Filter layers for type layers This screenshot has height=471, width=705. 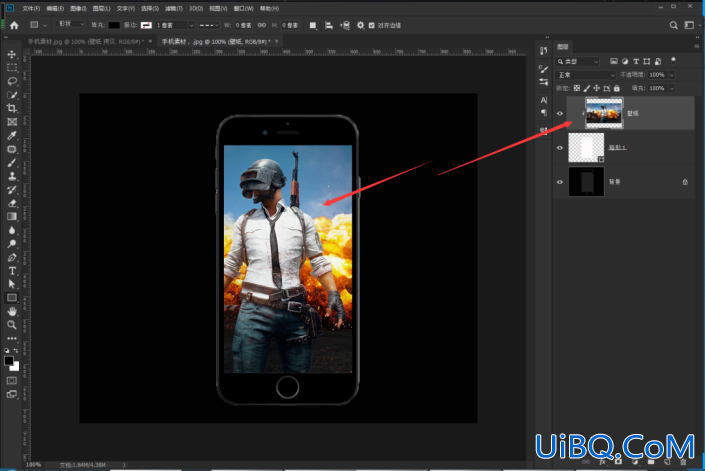636,61
